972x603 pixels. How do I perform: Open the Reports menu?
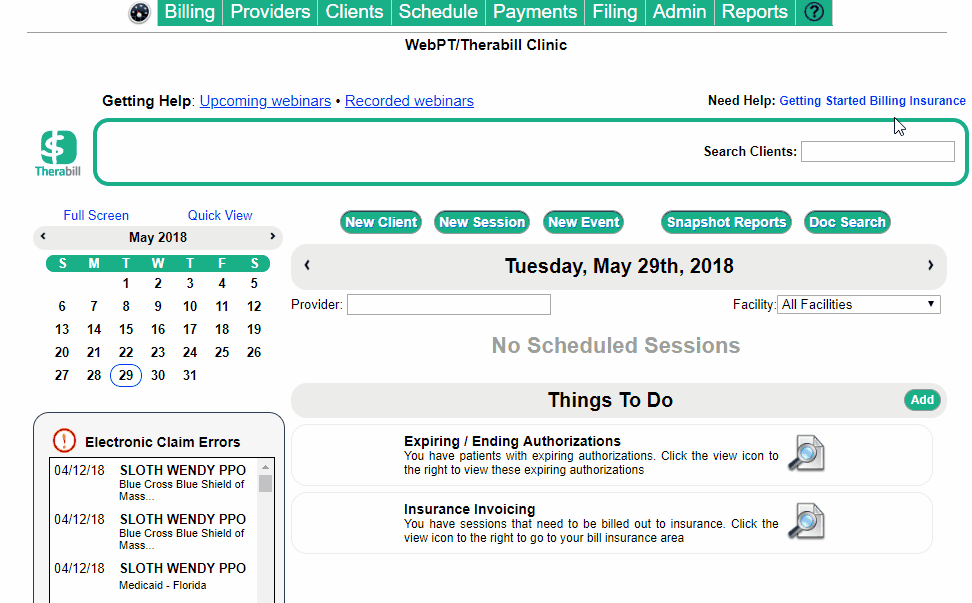[x=754, y=13]
